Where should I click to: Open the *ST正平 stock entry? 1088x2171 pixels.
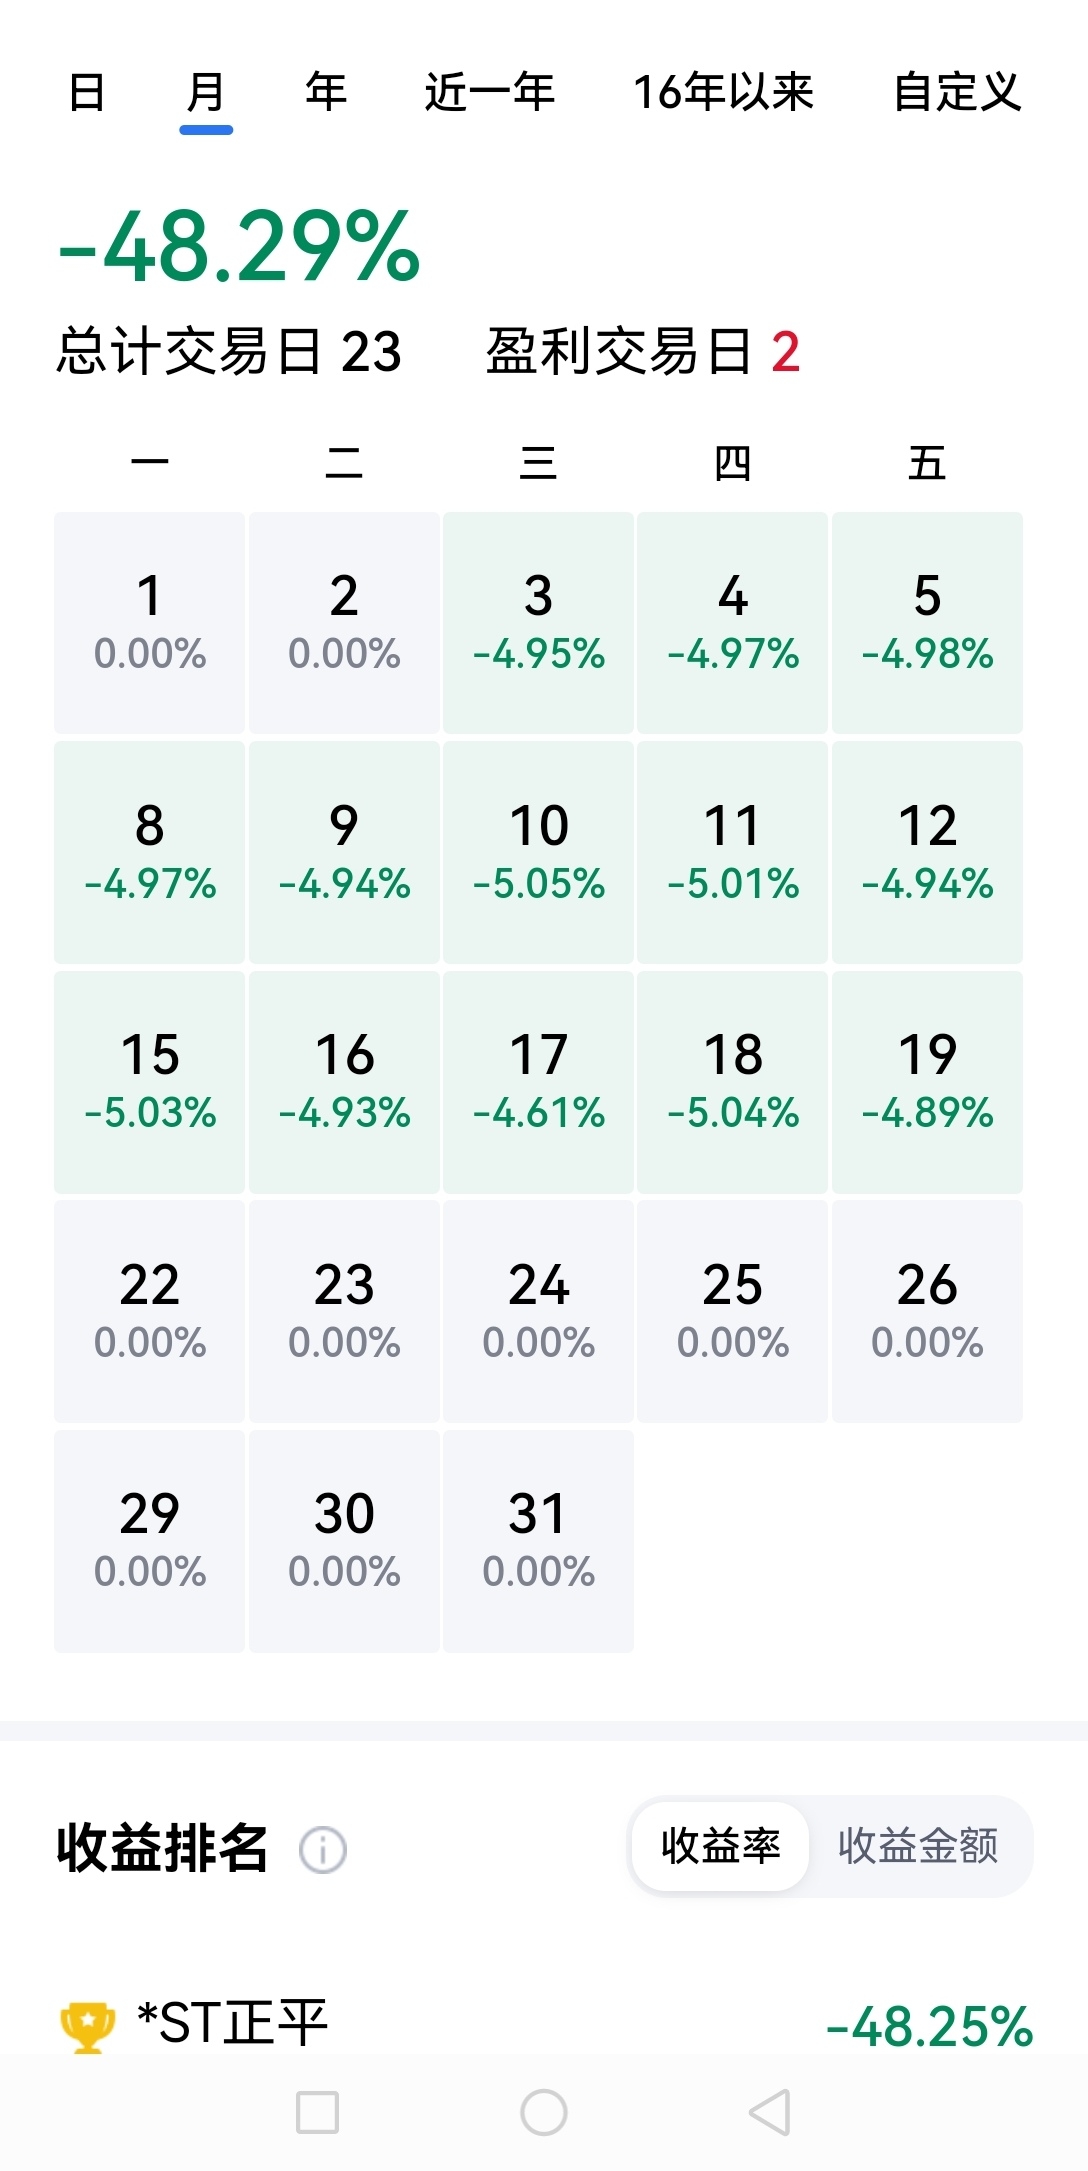pyautogui.click(x=233, y=2024)
